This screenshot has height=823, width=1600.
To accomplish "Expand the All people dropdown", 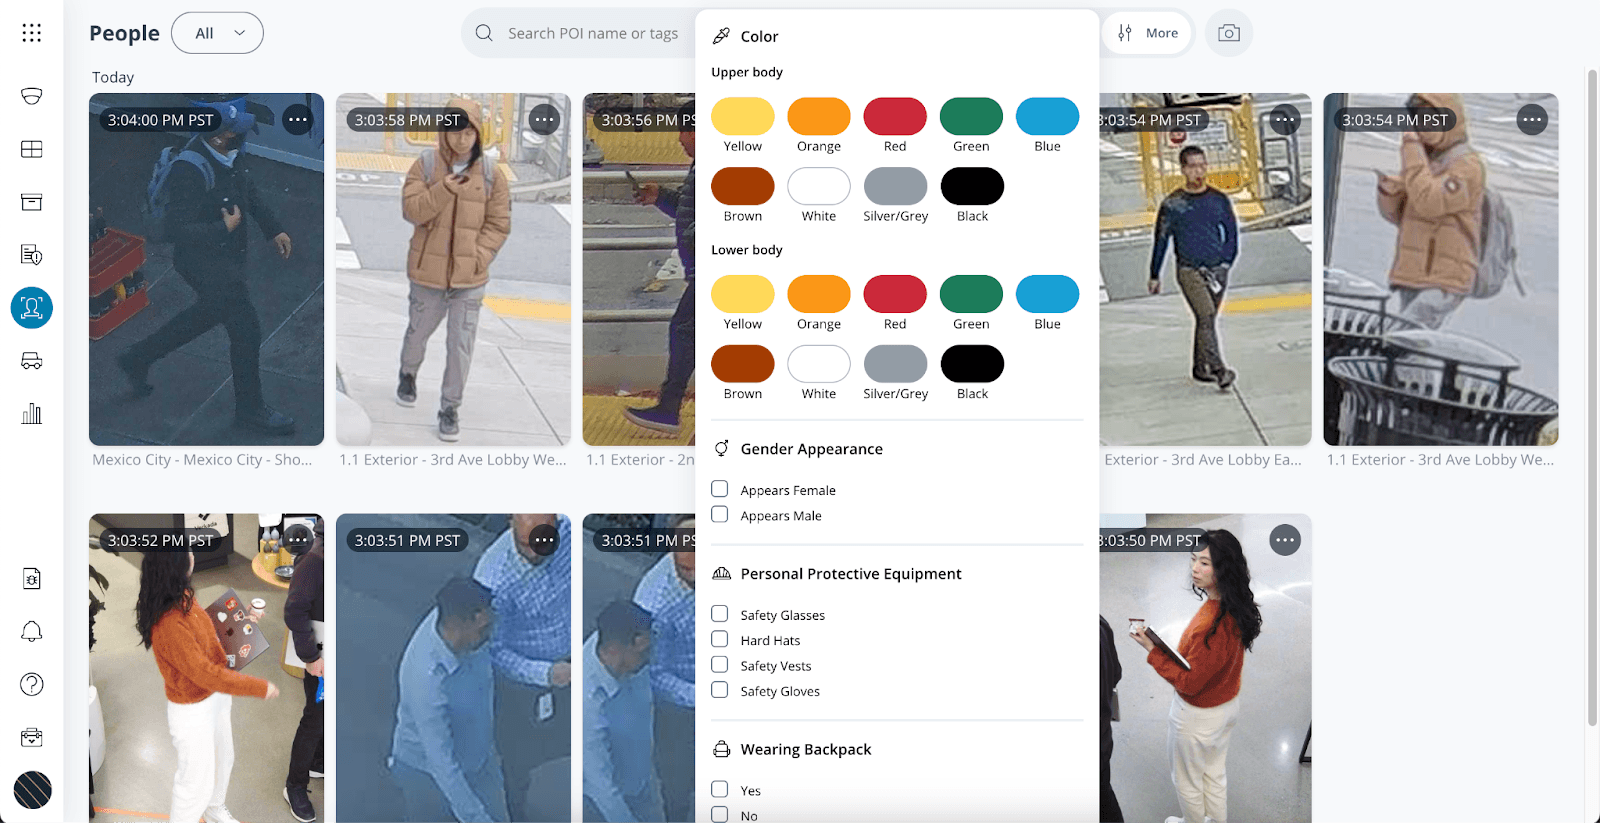I will coord(217,33).
